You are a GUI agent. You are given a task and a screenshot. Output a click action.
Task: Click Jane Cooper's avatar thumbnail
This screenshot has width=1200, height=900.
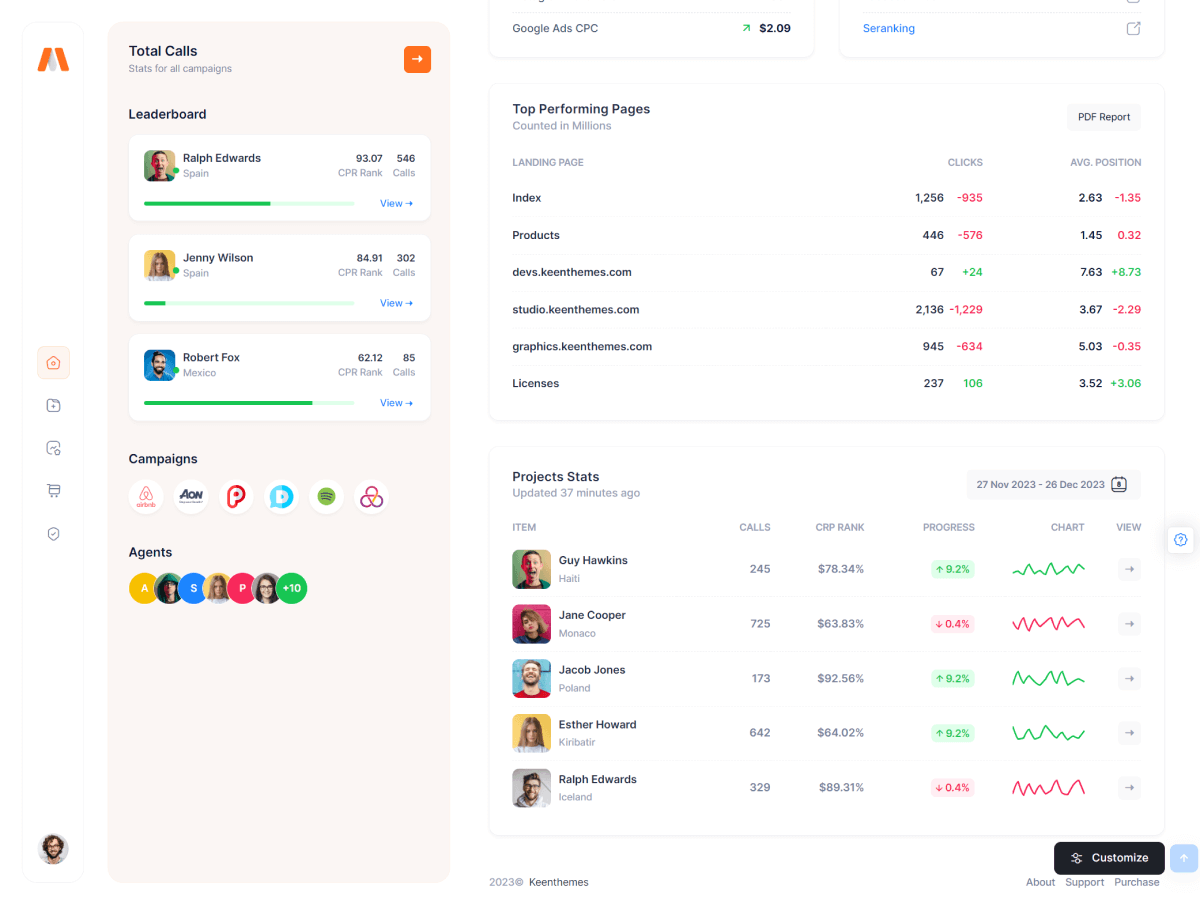click(531, 624)
